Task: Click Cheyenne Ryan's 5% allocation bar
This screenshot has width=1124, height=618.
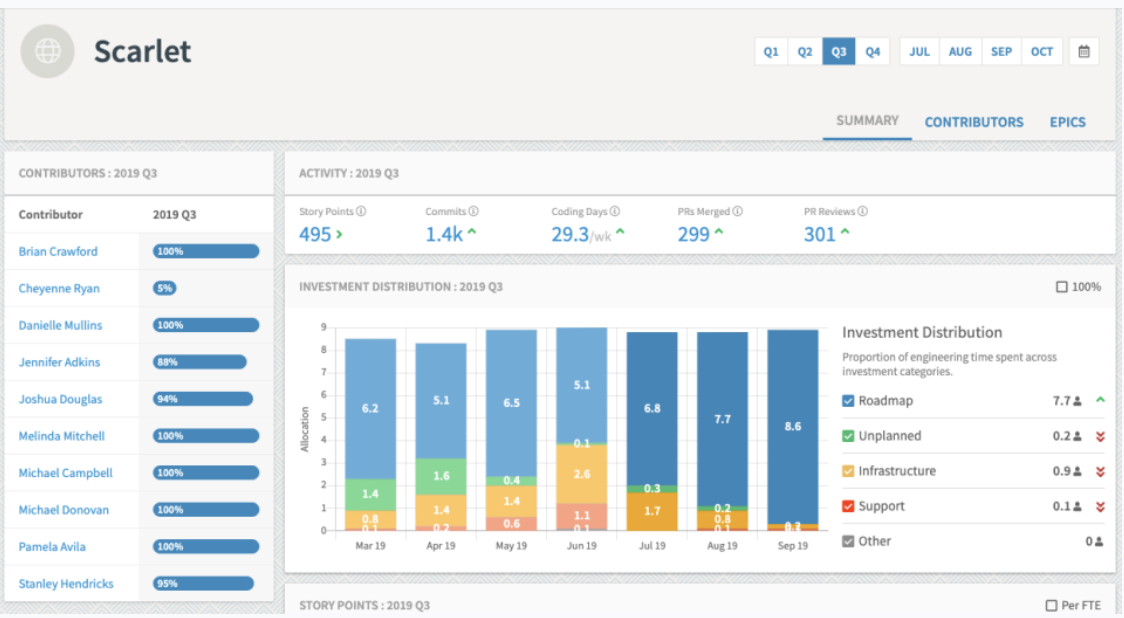Action: click(x=166, y=288)
